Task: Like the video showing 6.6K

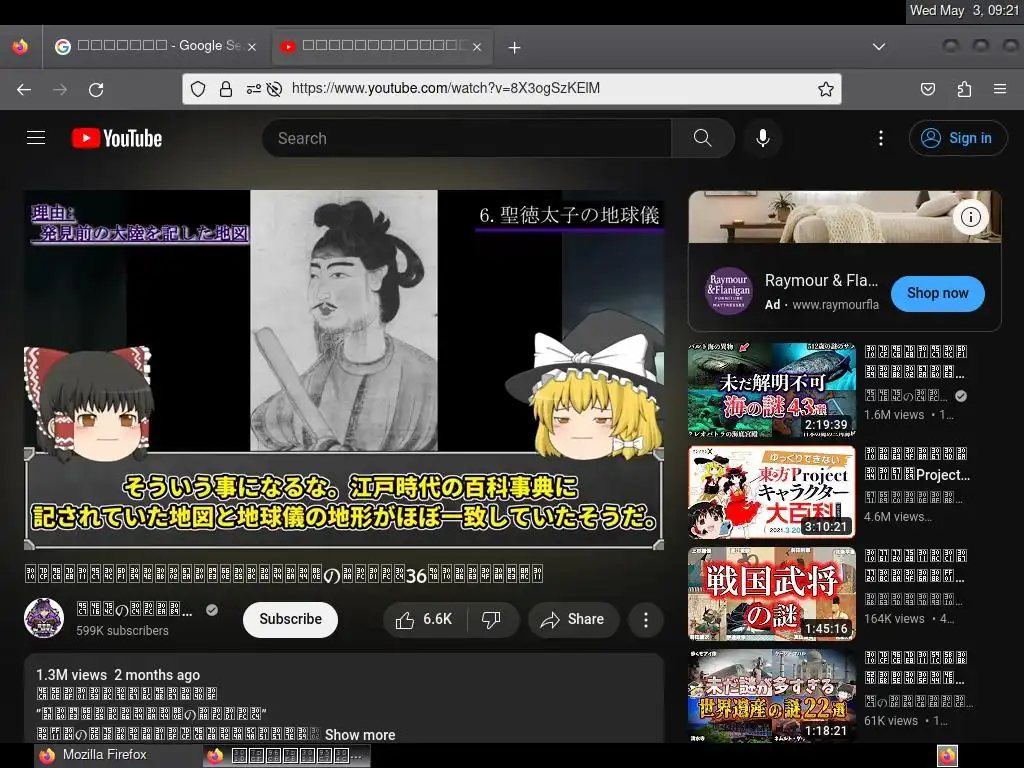Action: click(x=424, y=619)
